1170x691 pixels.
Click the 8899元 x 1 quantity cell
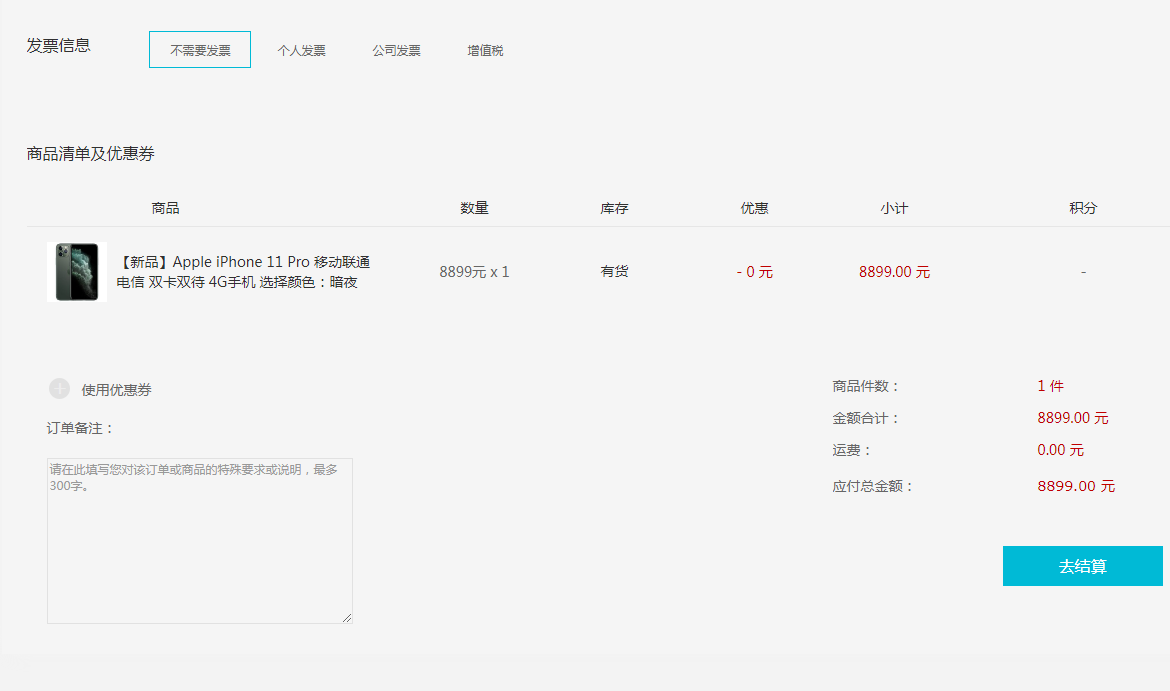pos(475,272)
